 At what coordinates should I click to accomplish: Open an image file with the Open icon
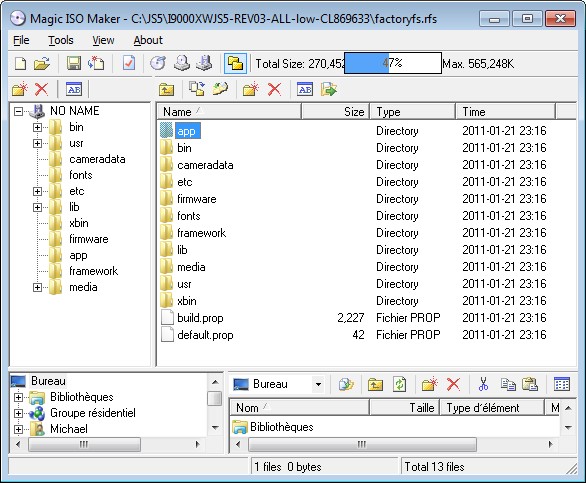tap(41, 63)
